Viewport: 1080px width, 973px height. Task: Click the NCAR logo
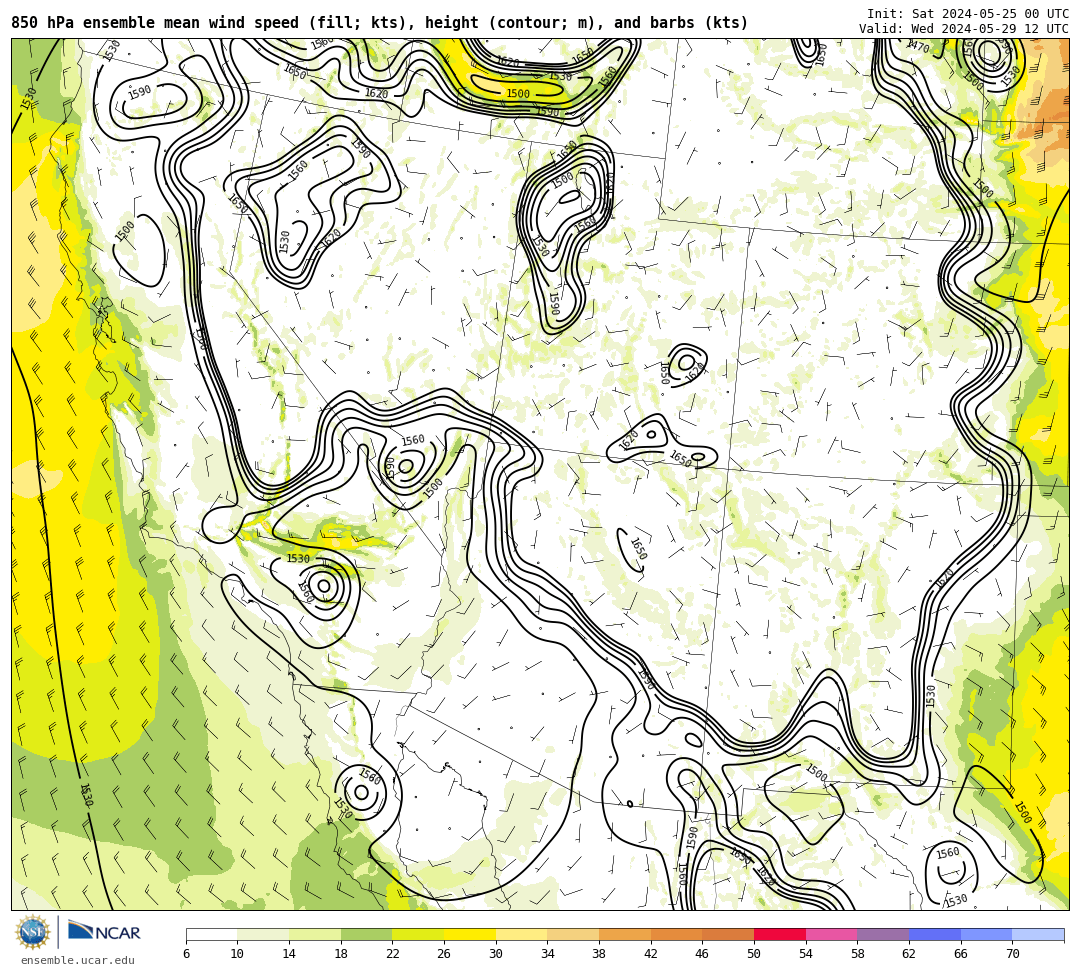click(104, 932)
